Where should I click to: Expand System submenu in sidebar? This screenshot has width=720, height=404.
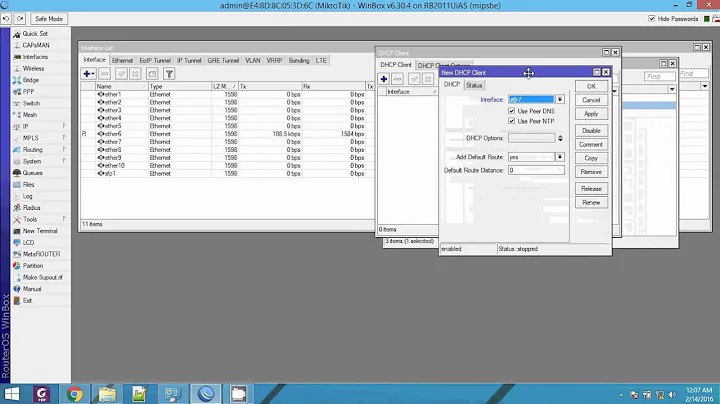coord(64,161)
